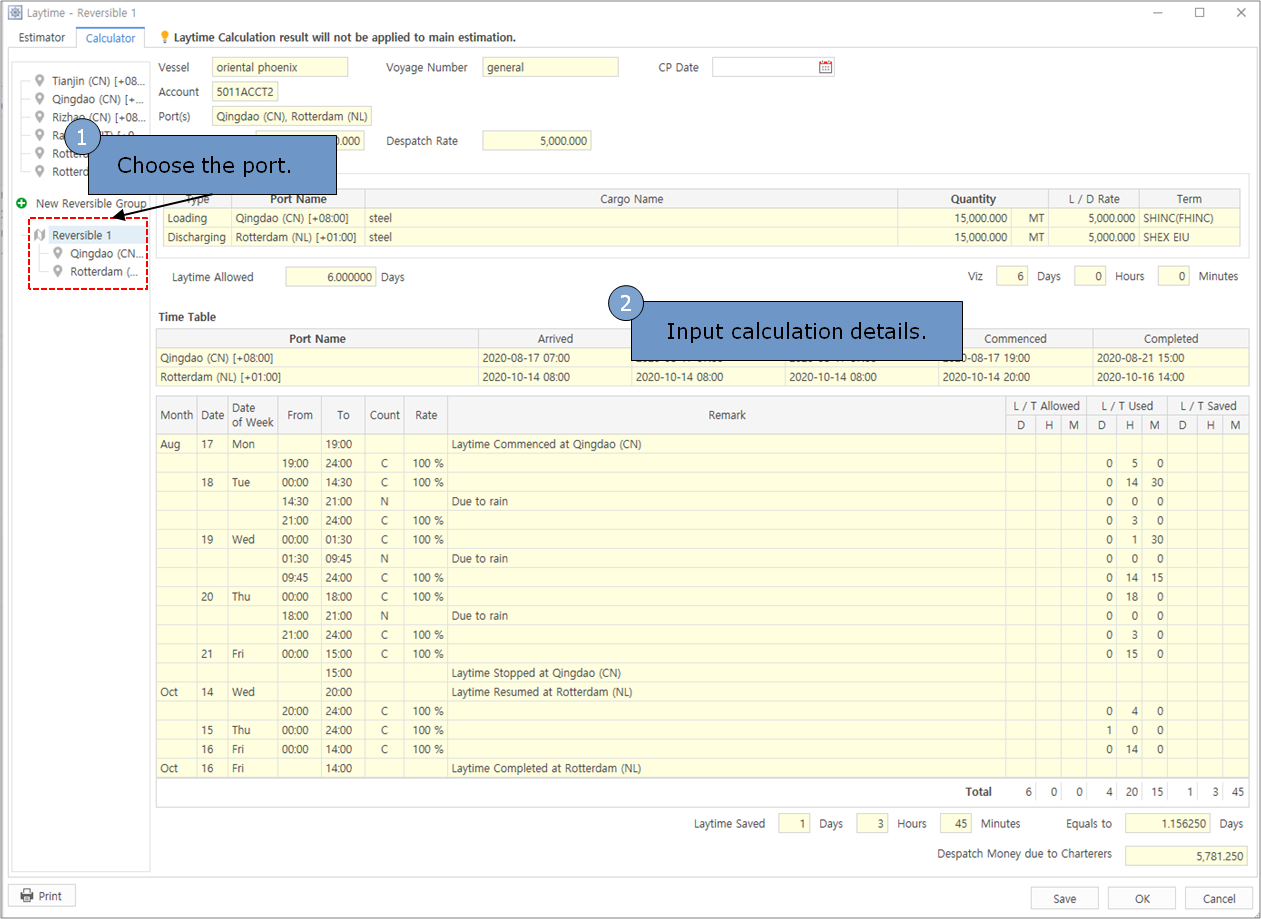Click the Count column header
Screen dimensions: 1261x919
(x=385, y=415)
